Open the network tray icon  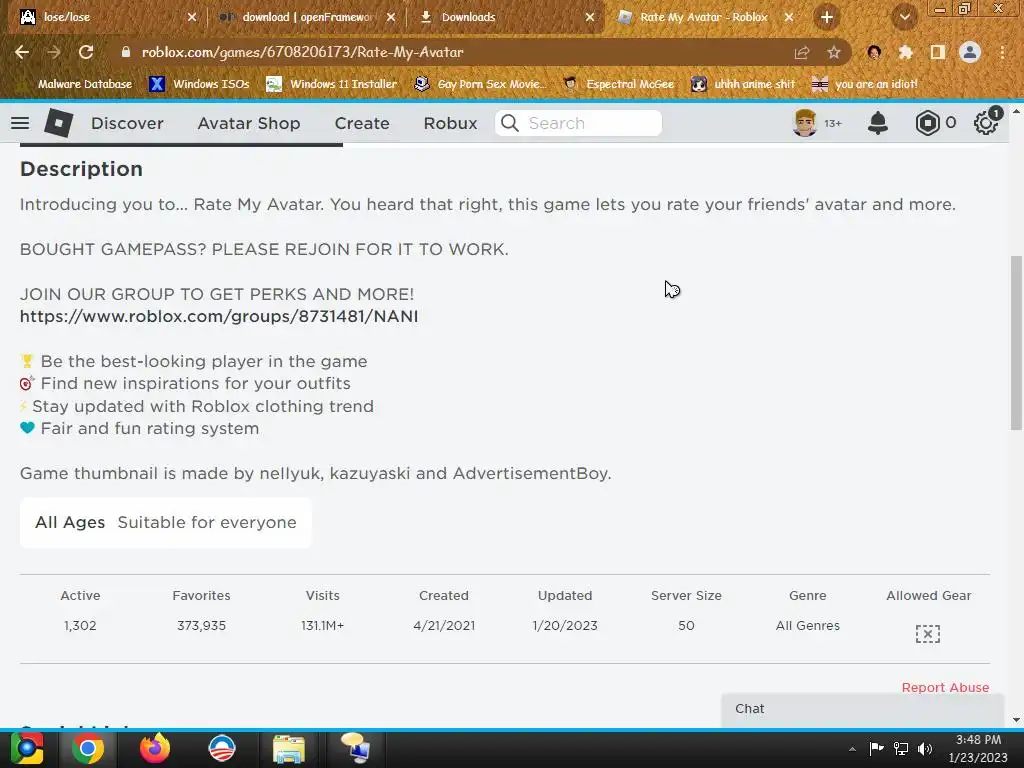[901, 748]
